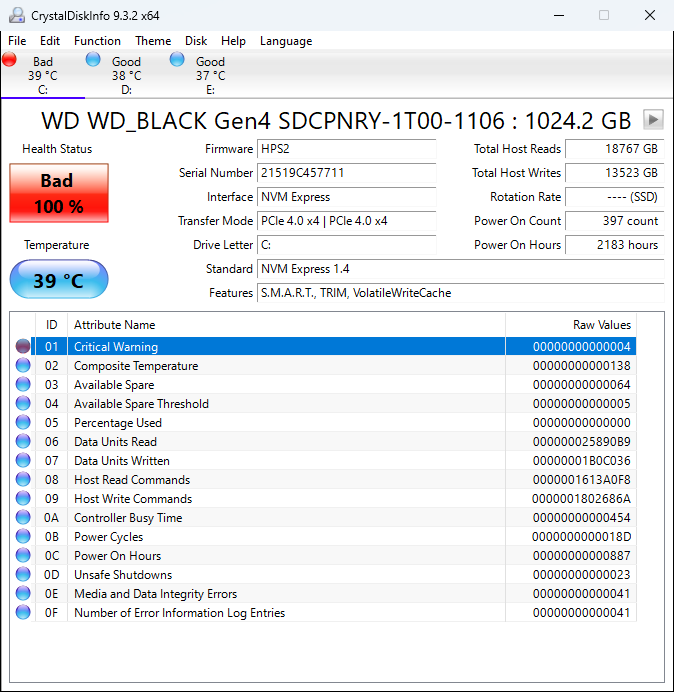Image resolution: width=674 pixels, height=692 pixels.
Task: Click the Serial Number field 21519C457711
Action: [346, 173]
